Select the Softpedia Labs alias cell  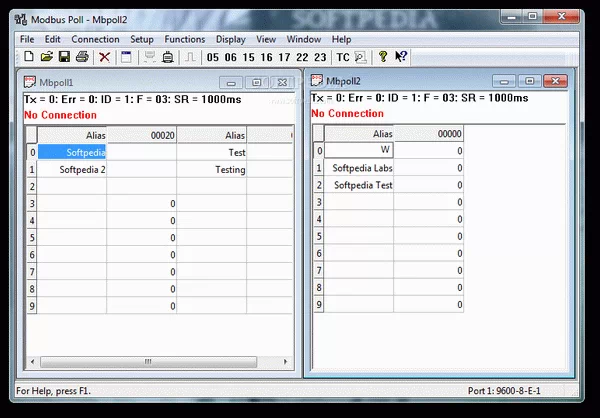(x=359, y=168)
